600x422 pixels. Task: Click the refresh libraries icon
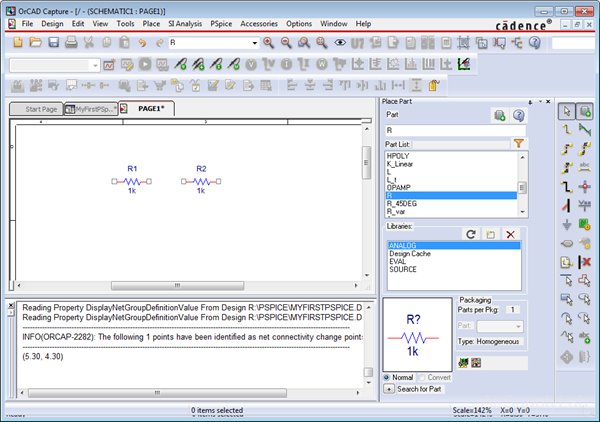click(471, 233)
